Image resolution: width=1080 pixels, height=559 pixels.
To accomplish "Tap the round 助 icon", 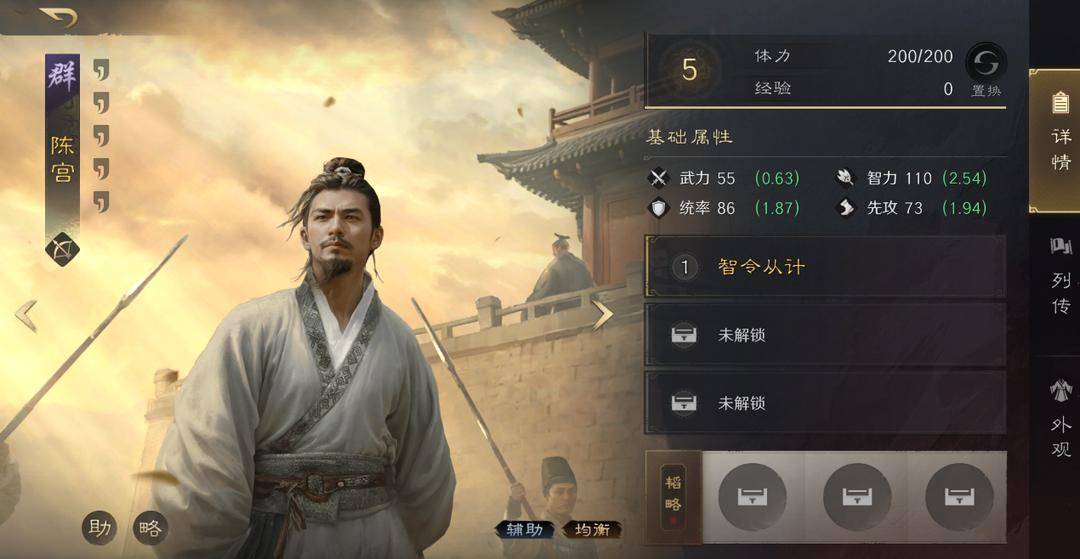I will [x=99, y=528].
